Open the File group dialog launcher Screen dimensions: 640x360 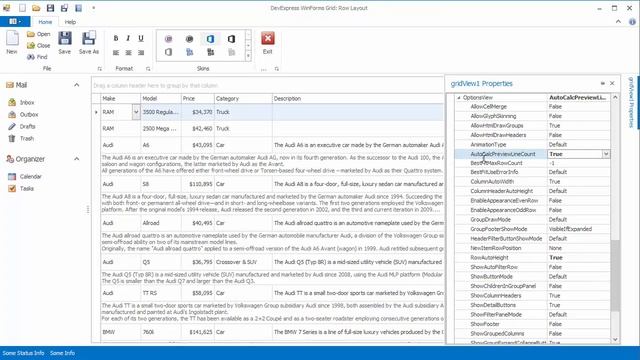[100, 69]
